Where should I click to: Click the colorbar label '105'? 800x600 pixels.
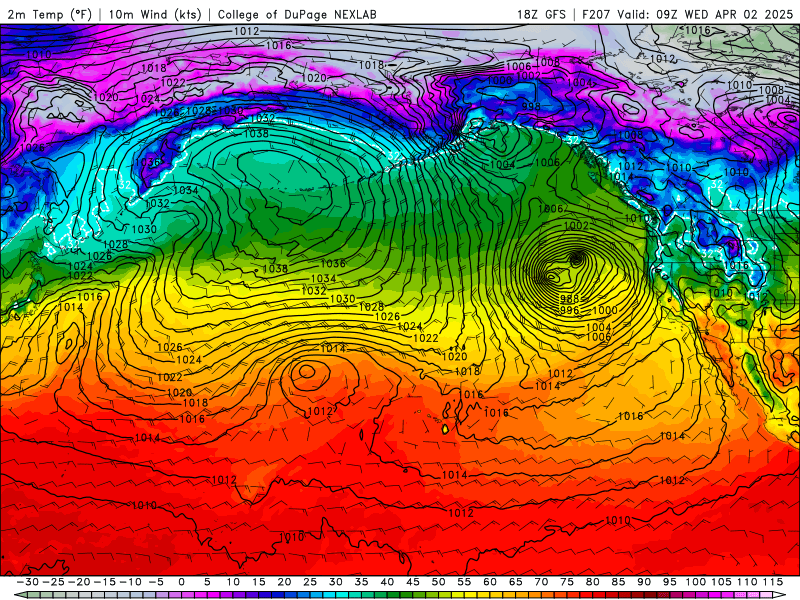click(721, 582)
